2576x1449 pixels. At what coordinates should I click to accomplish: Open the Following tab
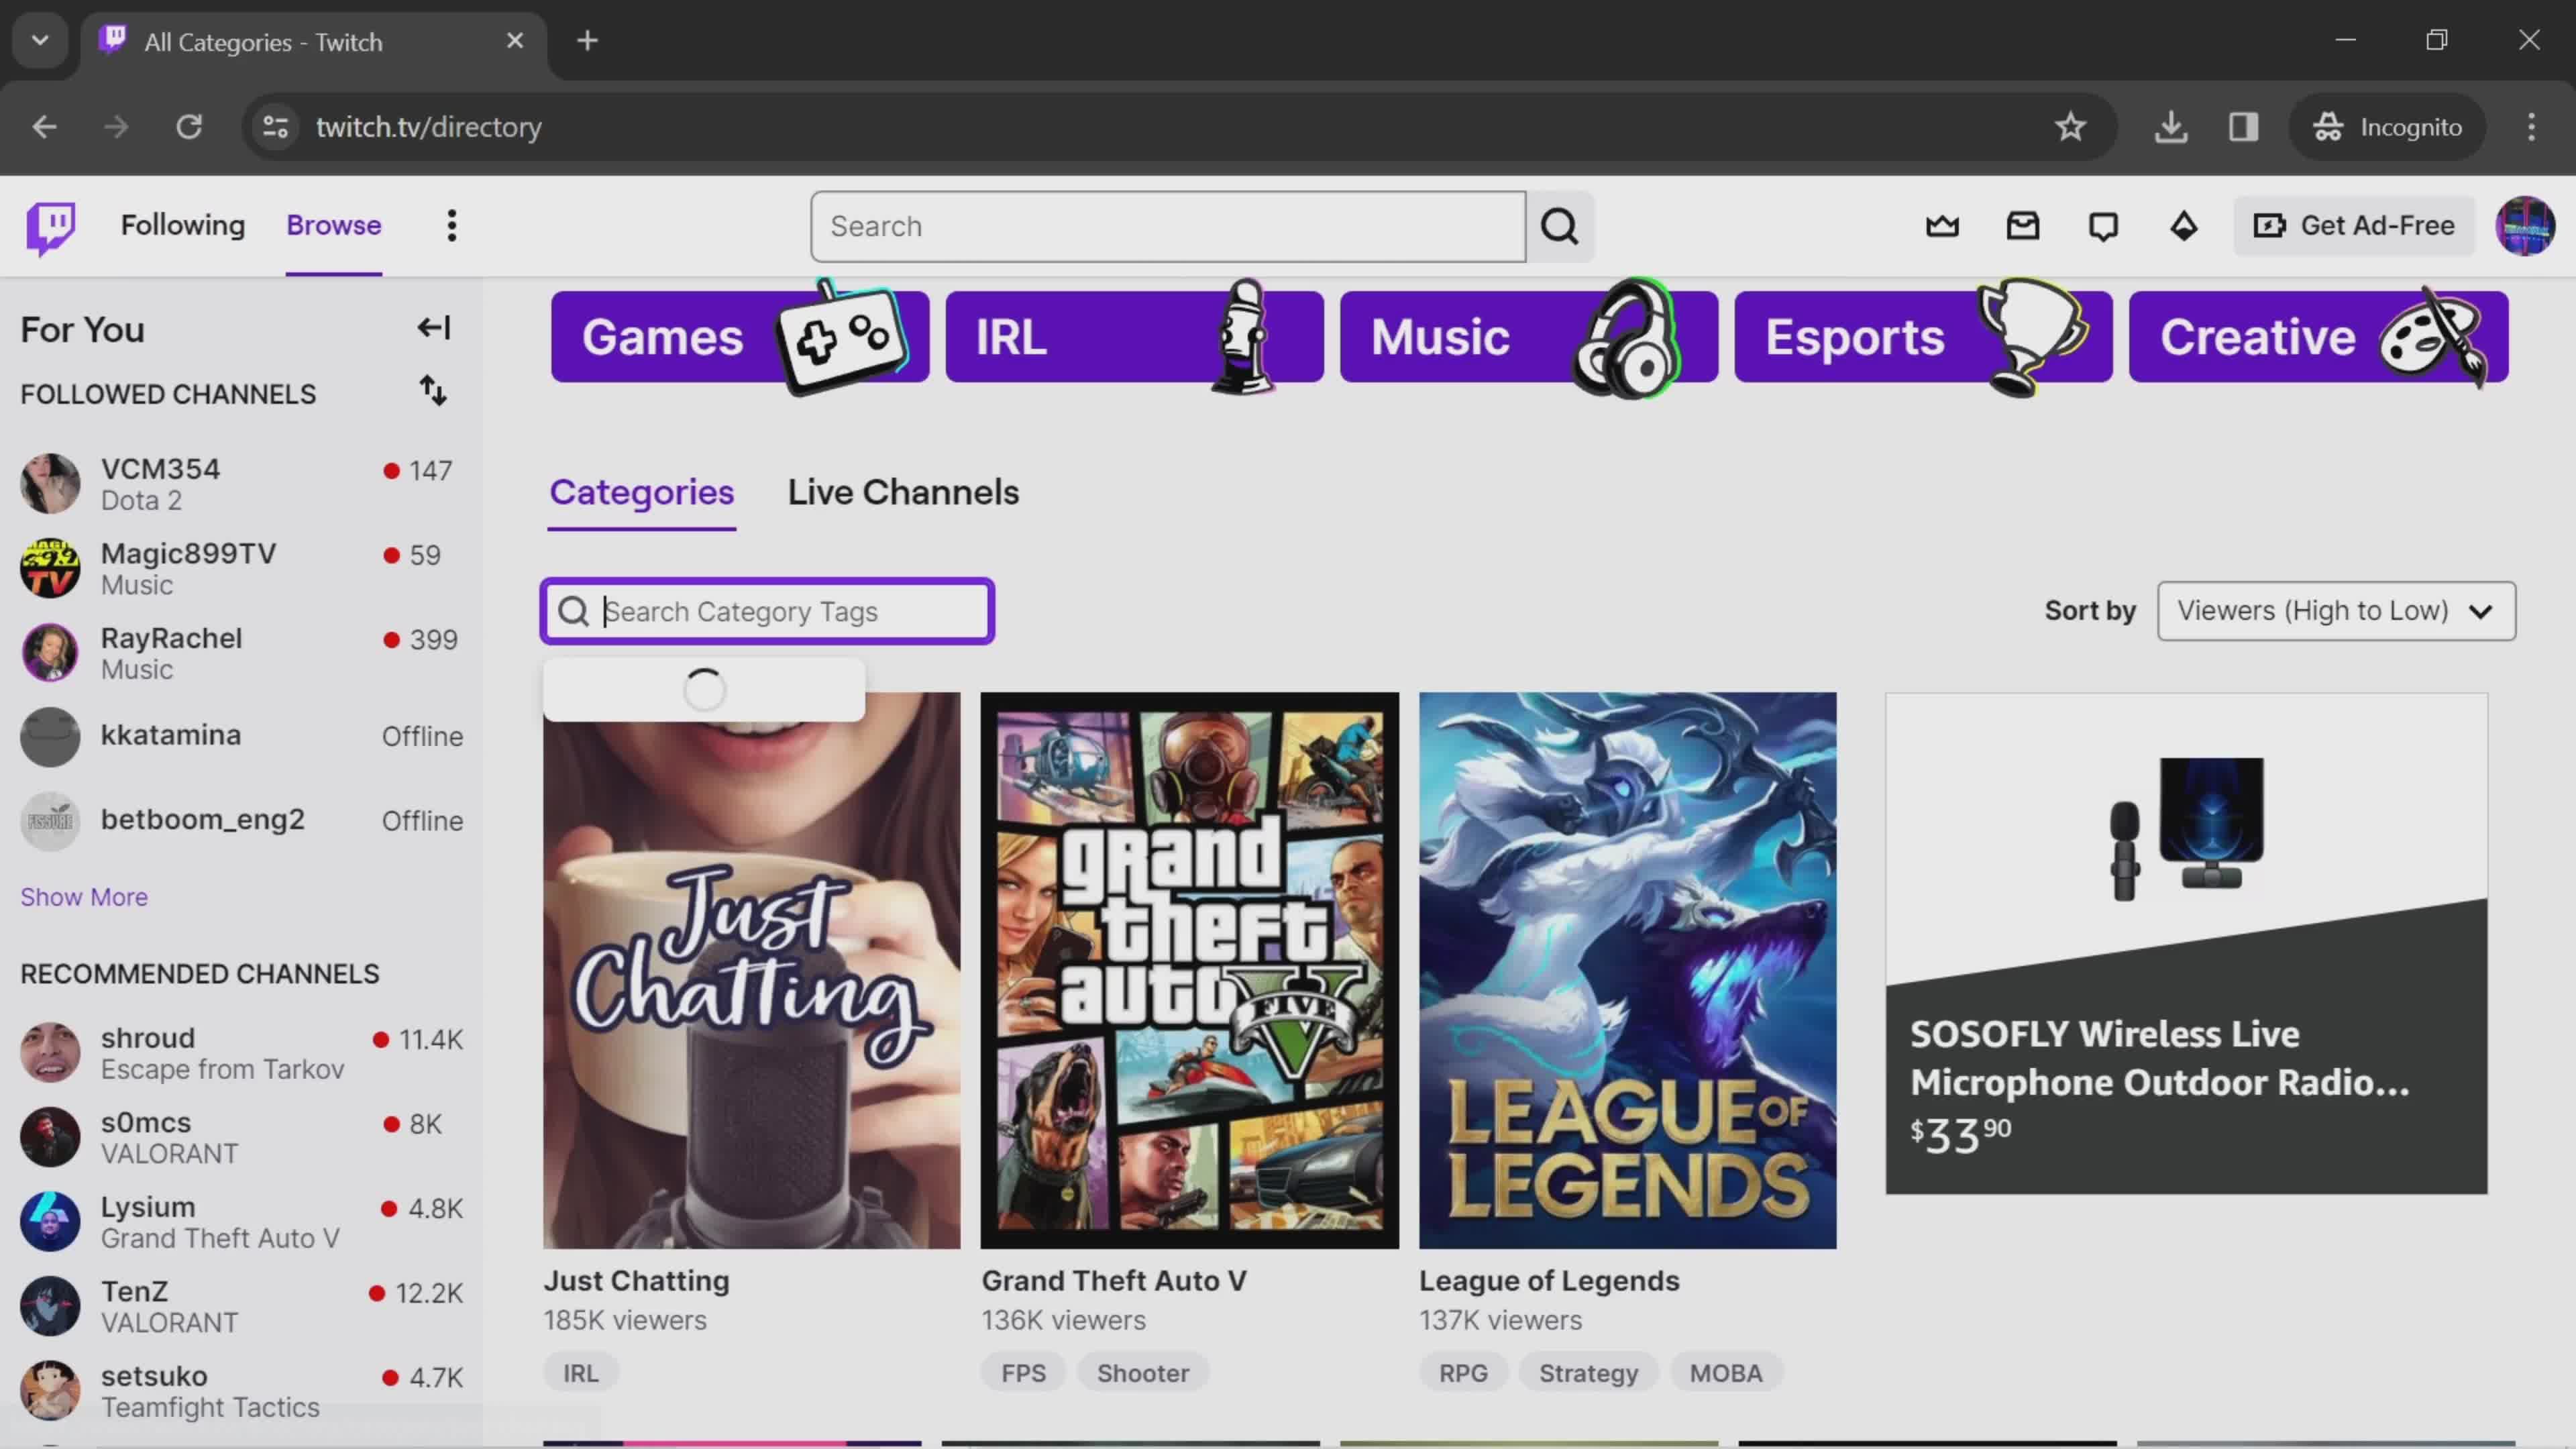pyautogui.click(x=183, y=226)
